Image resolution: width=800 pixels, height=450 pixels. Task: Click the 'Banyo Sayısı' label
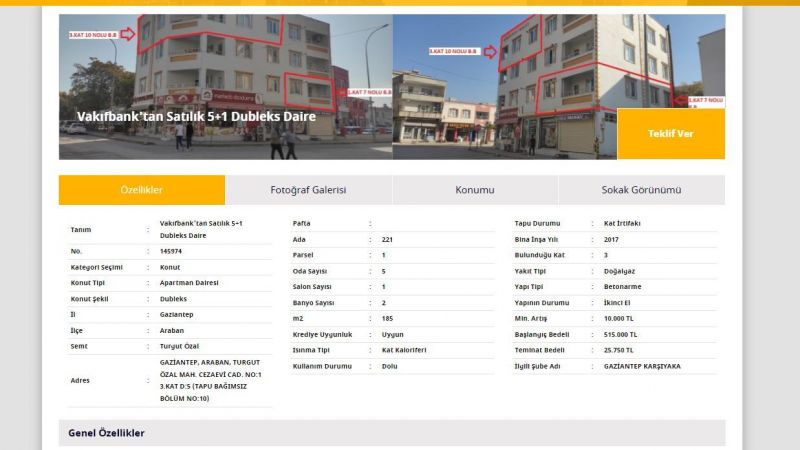coord(313,303)
